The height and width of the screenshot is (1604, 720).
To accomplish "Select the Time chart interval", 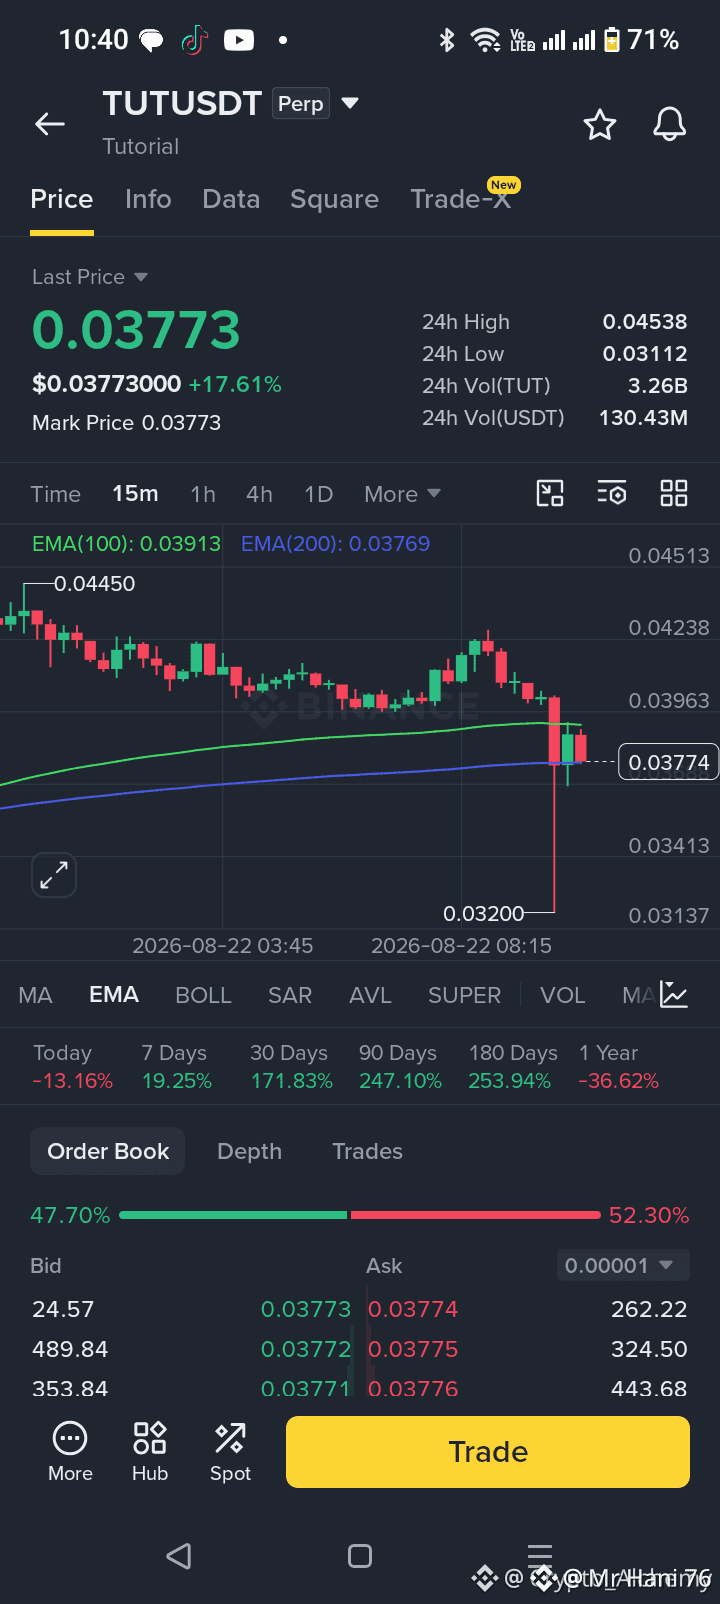I will click(x=56, y=494).
